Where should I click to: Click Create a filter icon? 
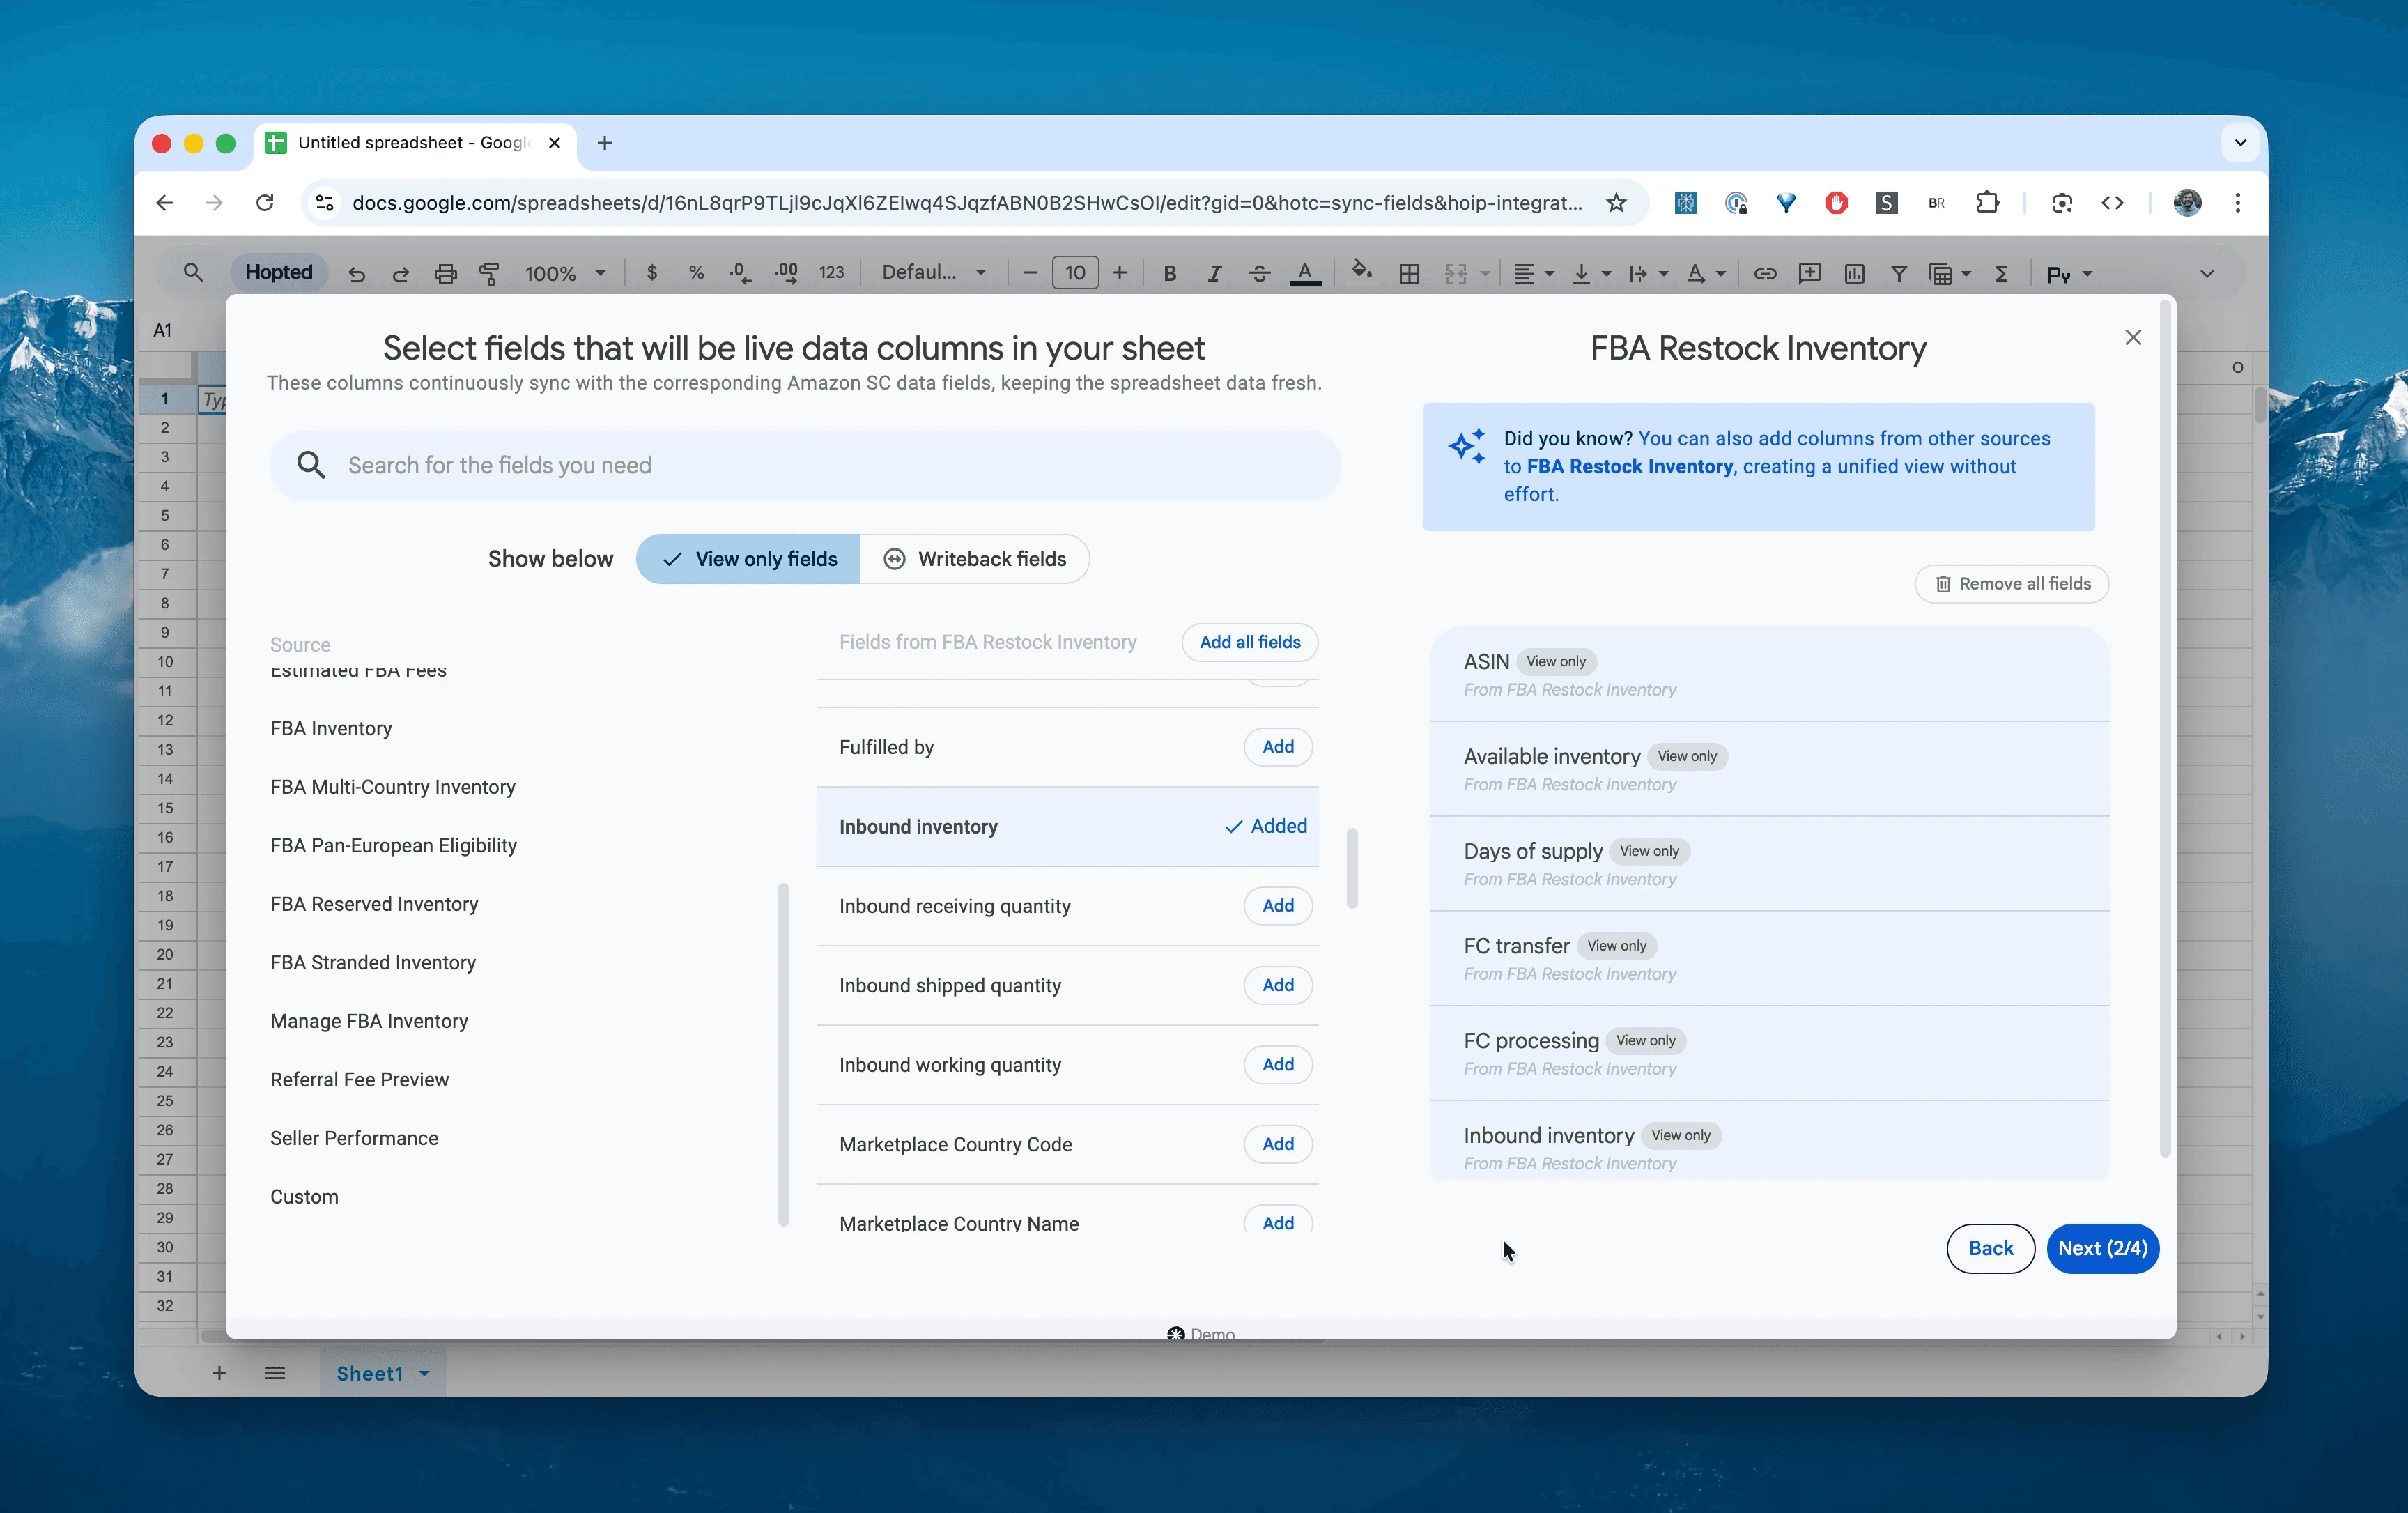click(1899, 273)
